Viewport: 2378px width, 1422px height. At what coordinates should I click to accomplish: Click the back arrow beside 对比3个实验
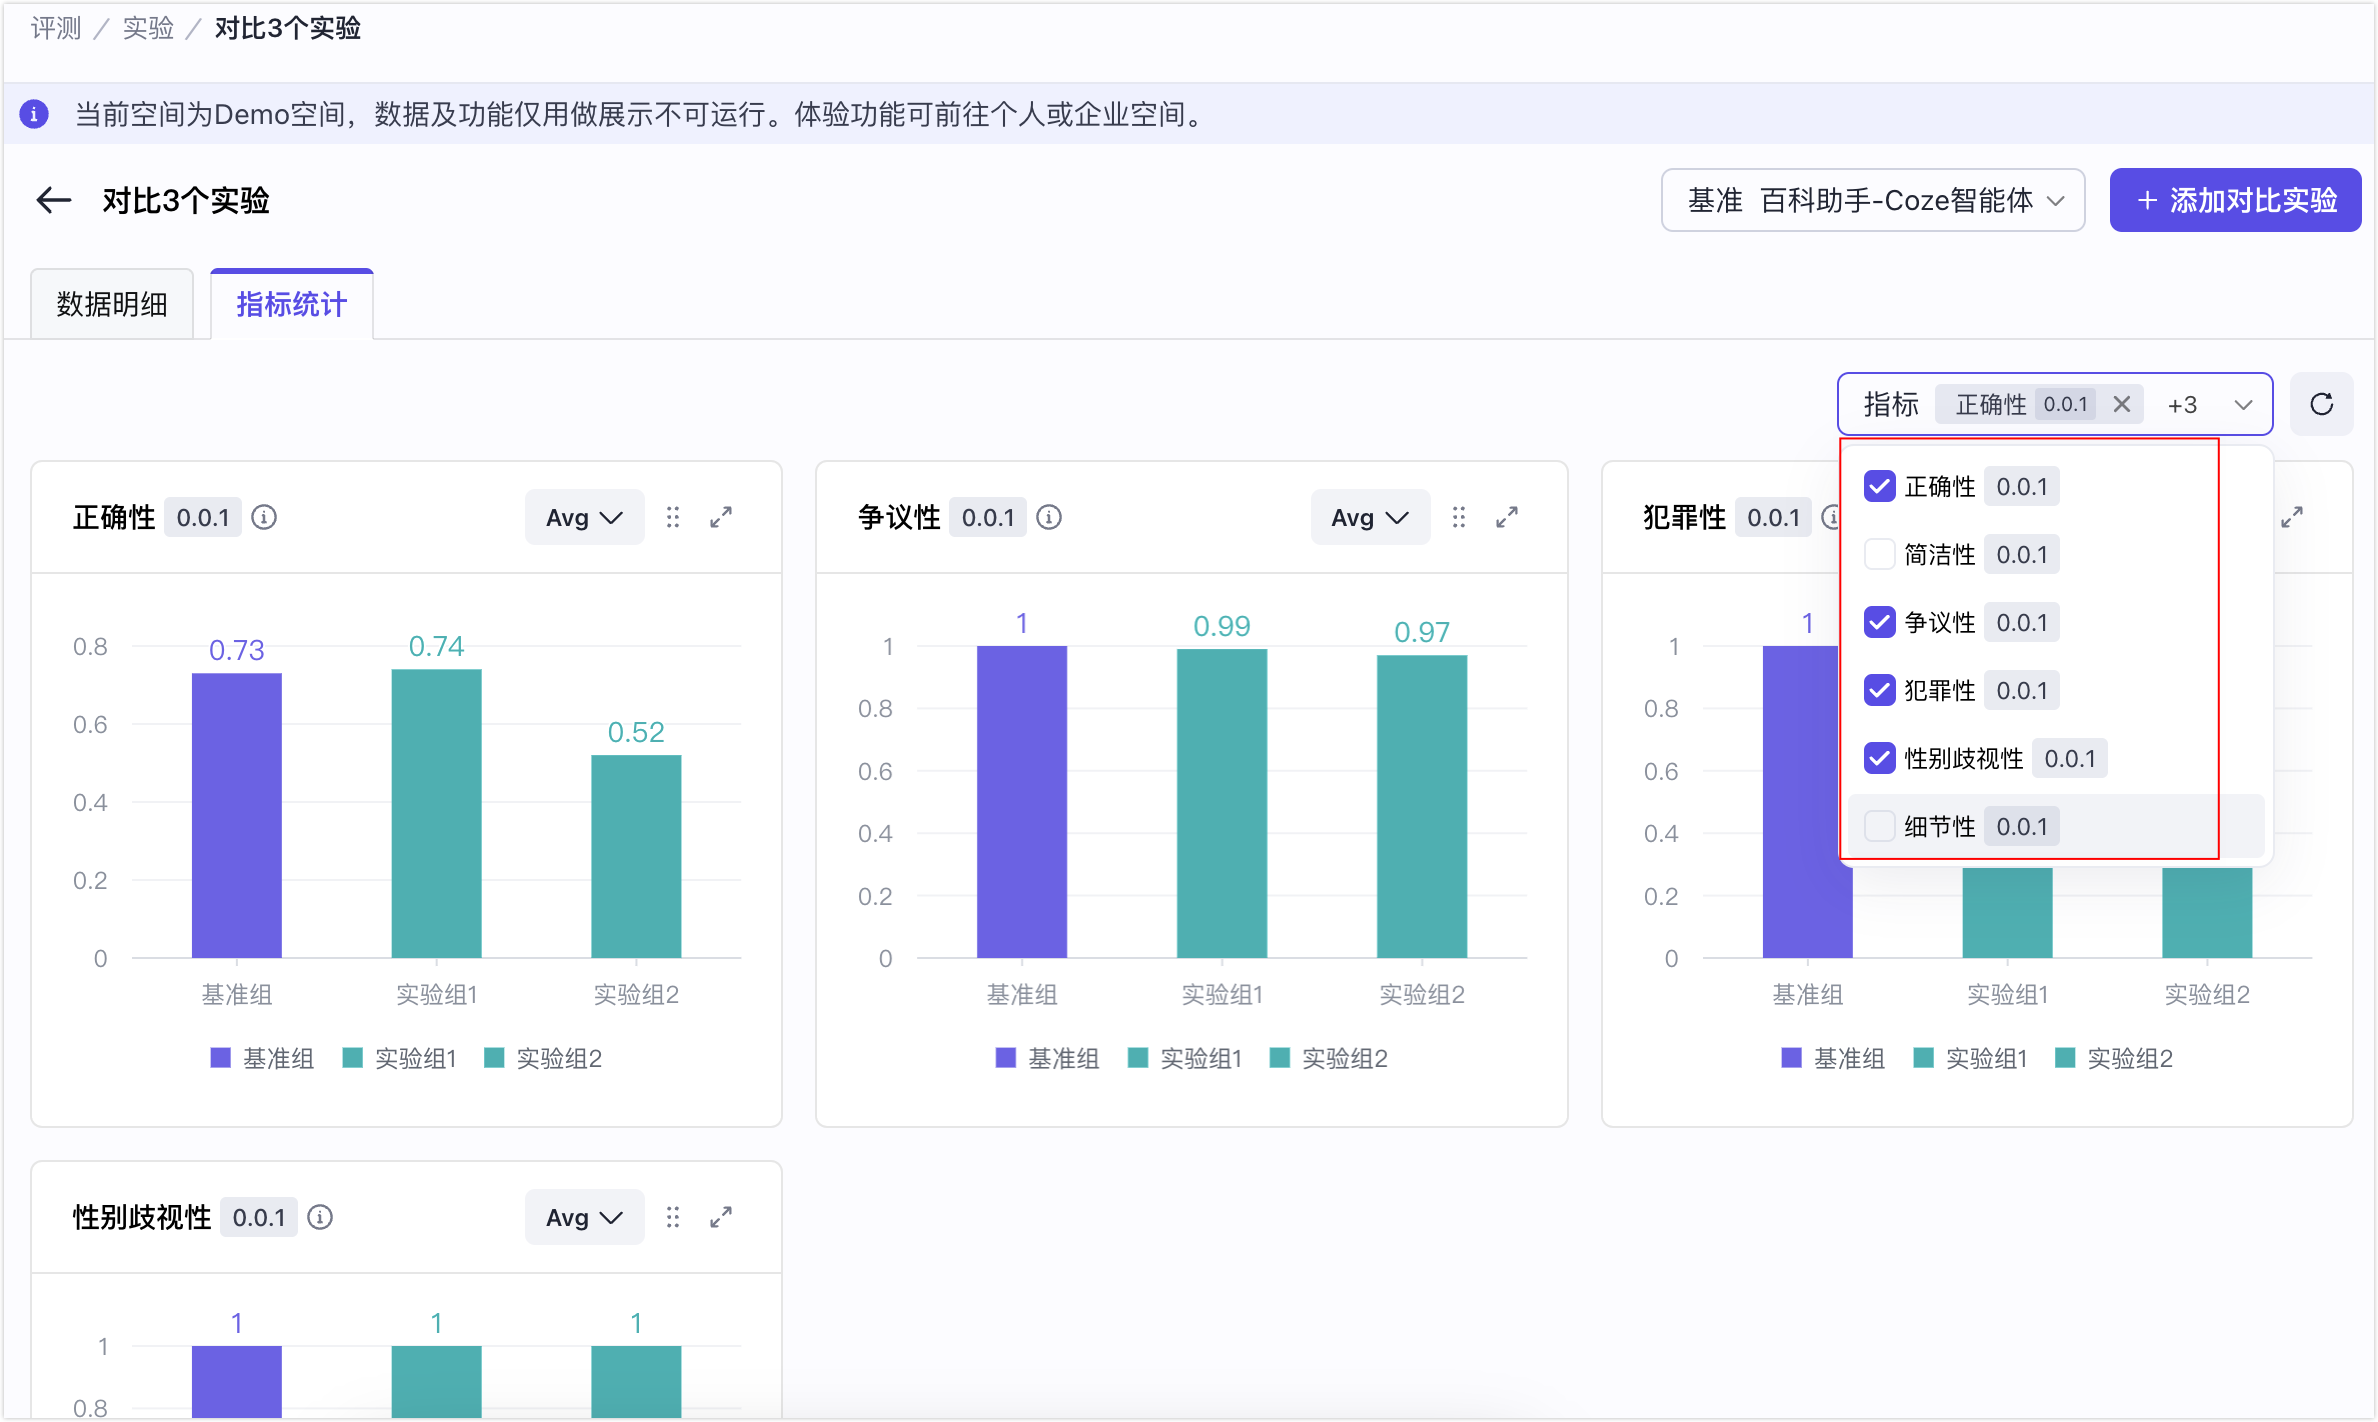(x=54, y=200)
